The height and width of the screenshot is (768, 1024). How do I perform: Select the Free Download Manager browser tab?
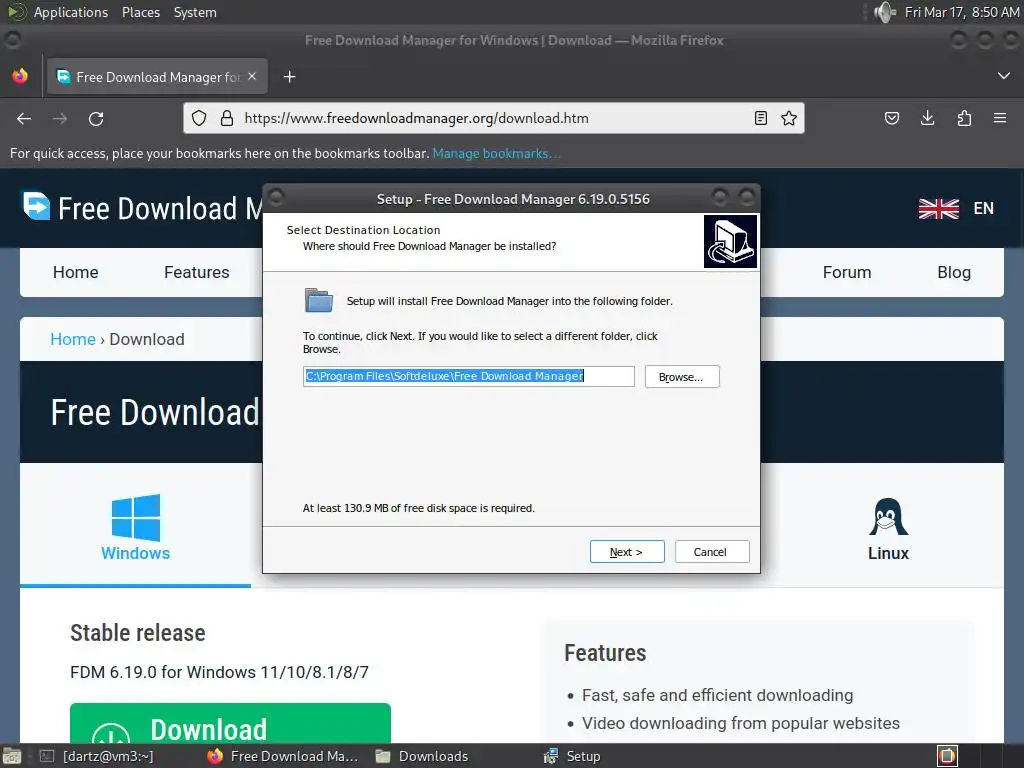coord(157,76)
